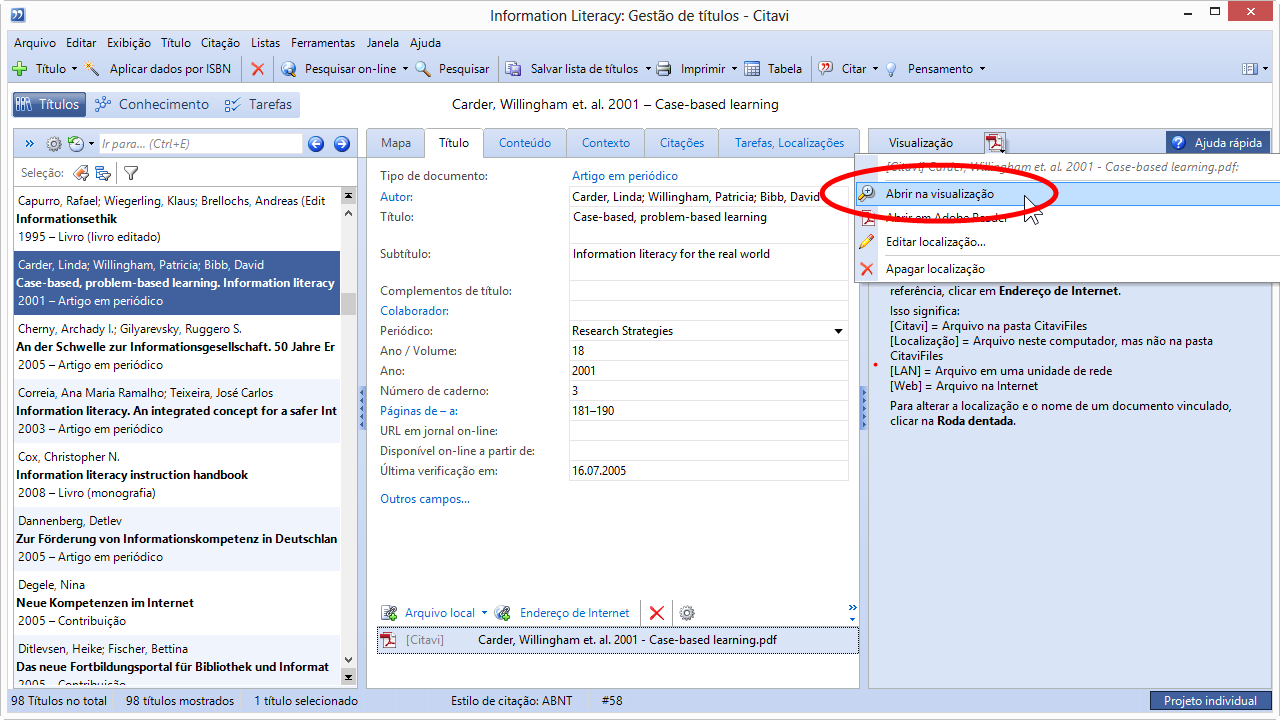1280x720 pixels.
Task: Switch to the Mapa tab
Action: click(396, 143)
